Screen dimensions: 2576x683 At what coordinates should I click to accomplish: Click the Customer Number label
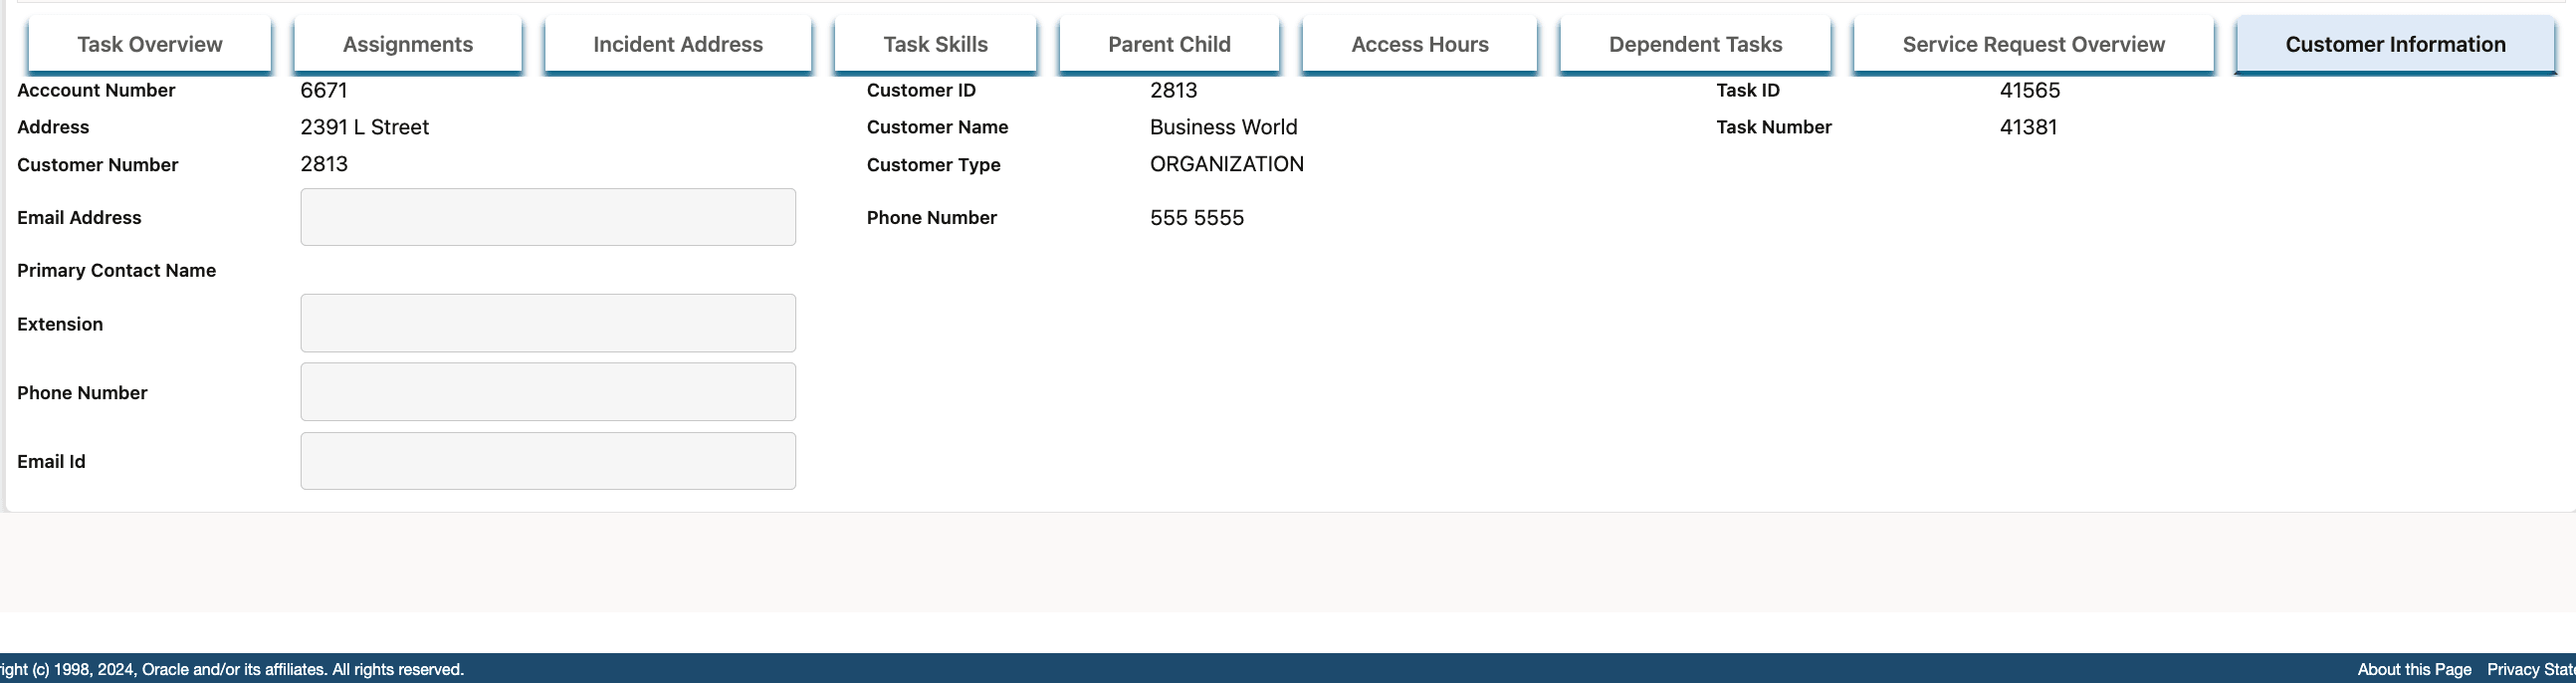pyautogui.click(x=98, y=165)
